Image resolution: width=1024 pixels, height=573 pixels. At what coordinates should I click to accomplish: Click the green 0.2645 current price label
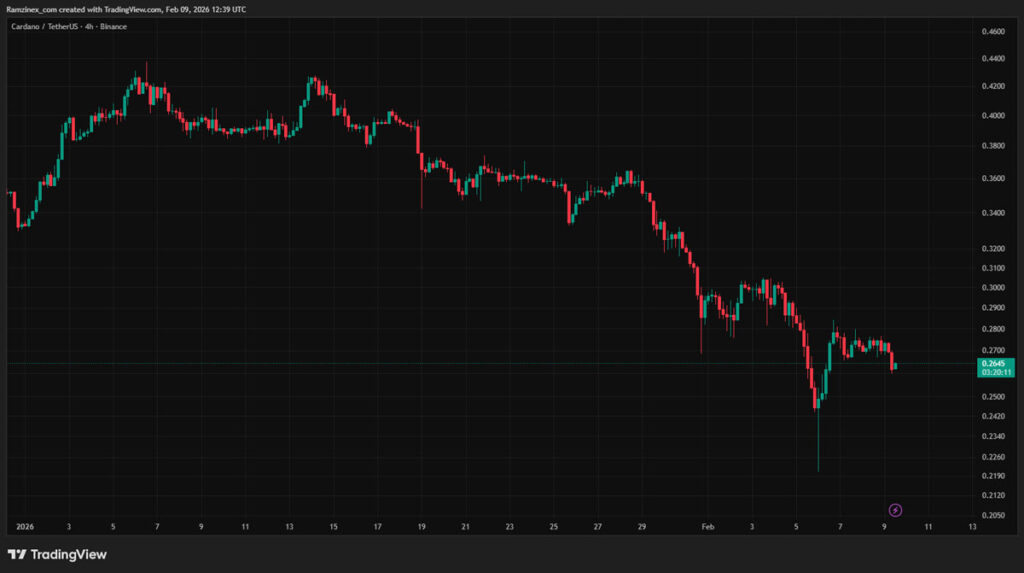[x=994, y=362]
